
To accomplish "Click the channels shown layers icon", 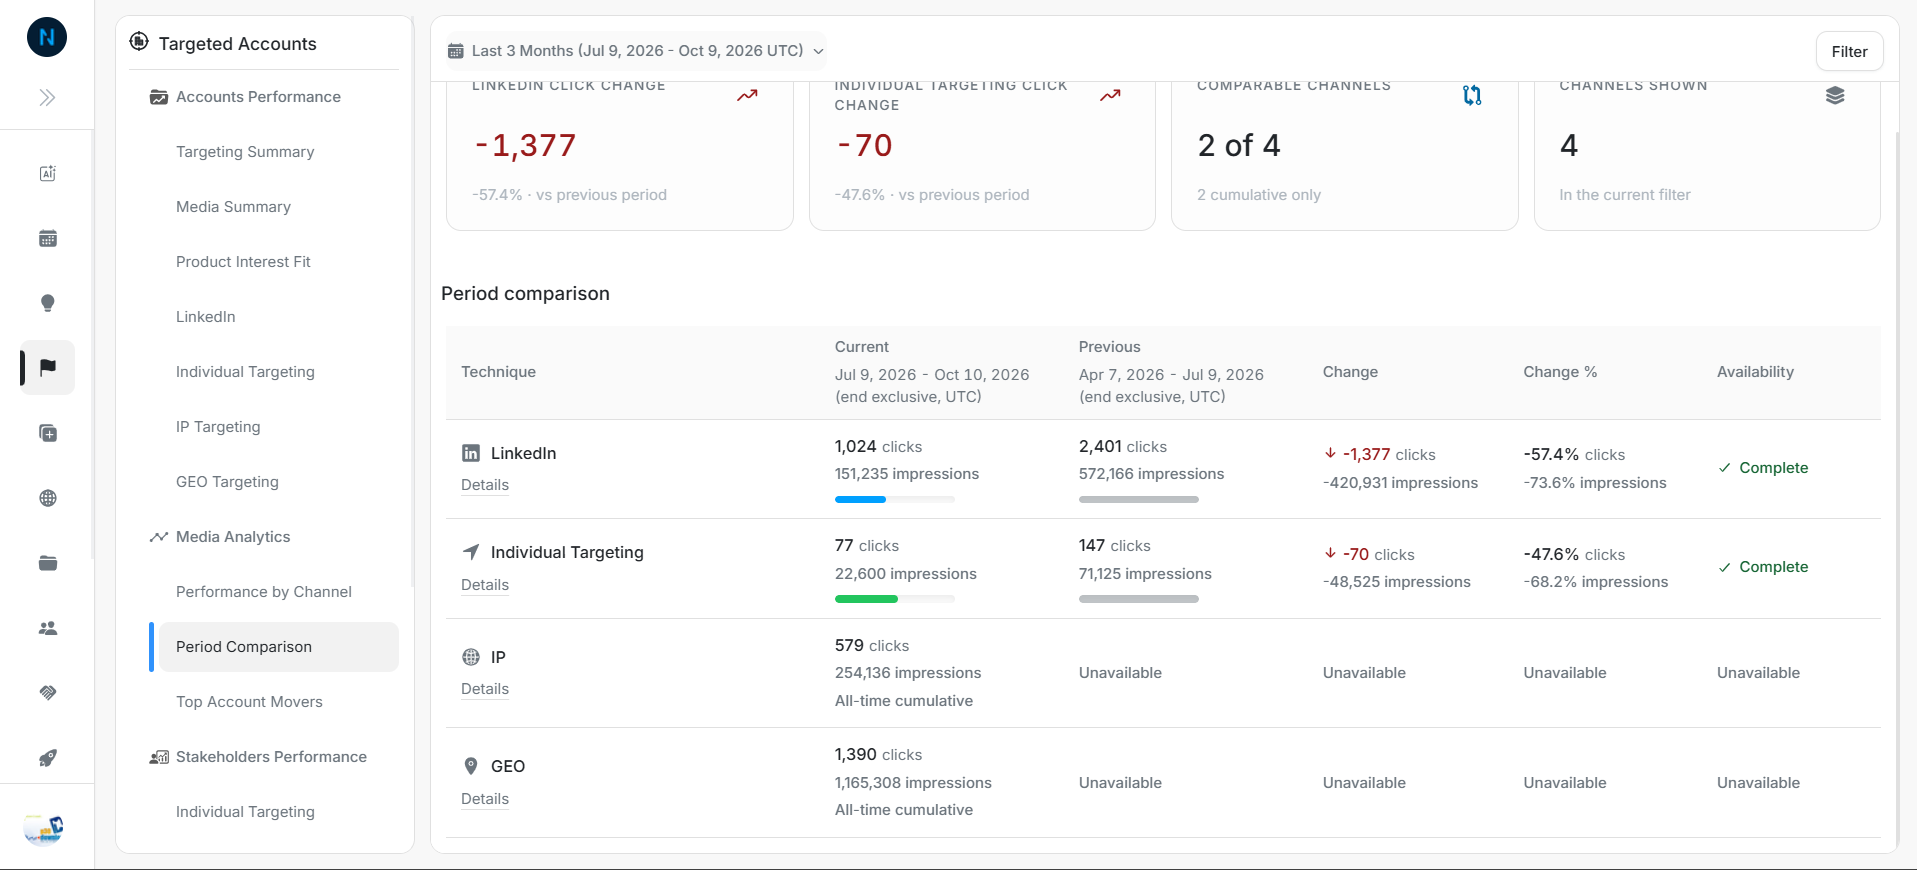I will 1834,95.
